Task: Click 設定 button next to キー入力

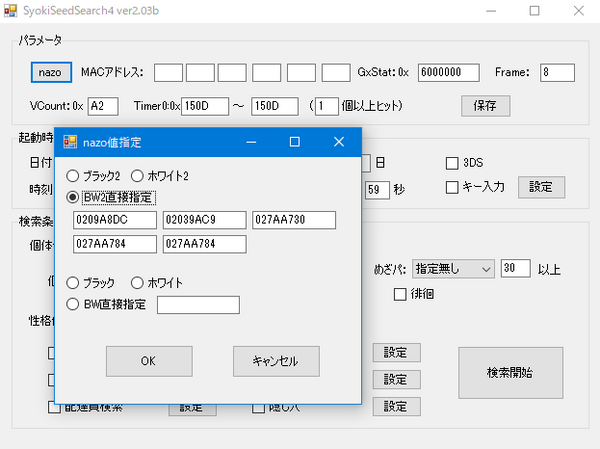Action: coord(541,187)
